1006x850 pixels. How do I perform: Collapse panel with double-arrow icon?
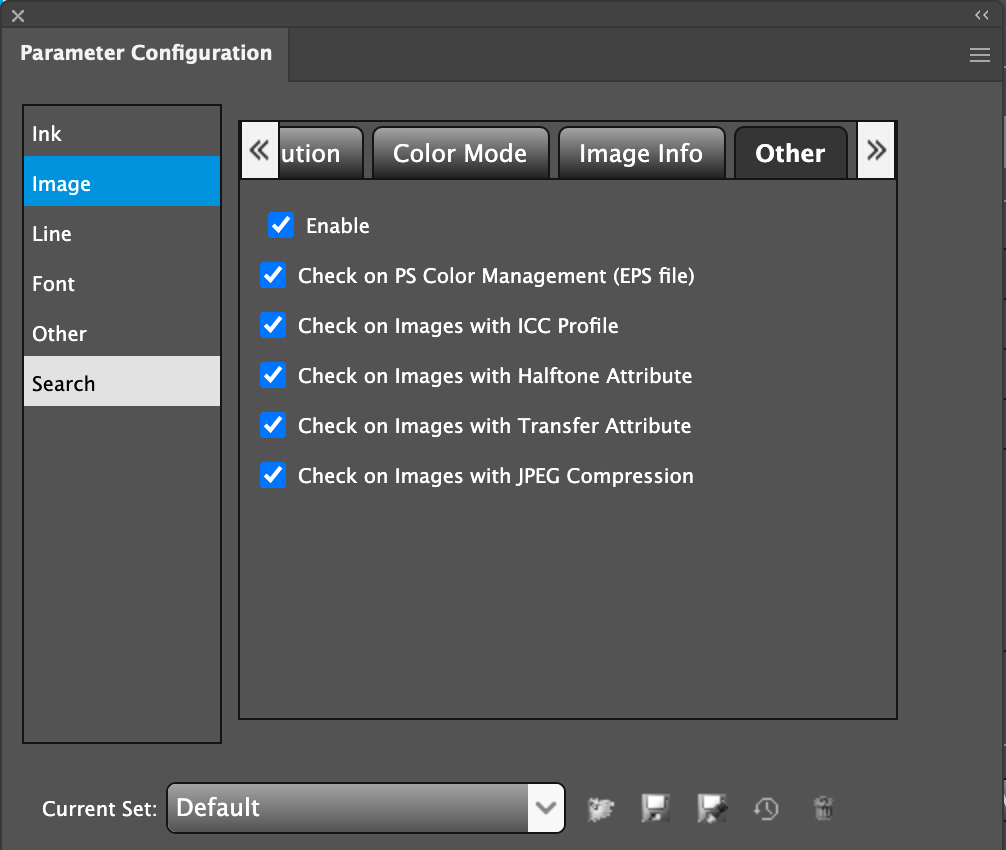(x=981, y=15)
